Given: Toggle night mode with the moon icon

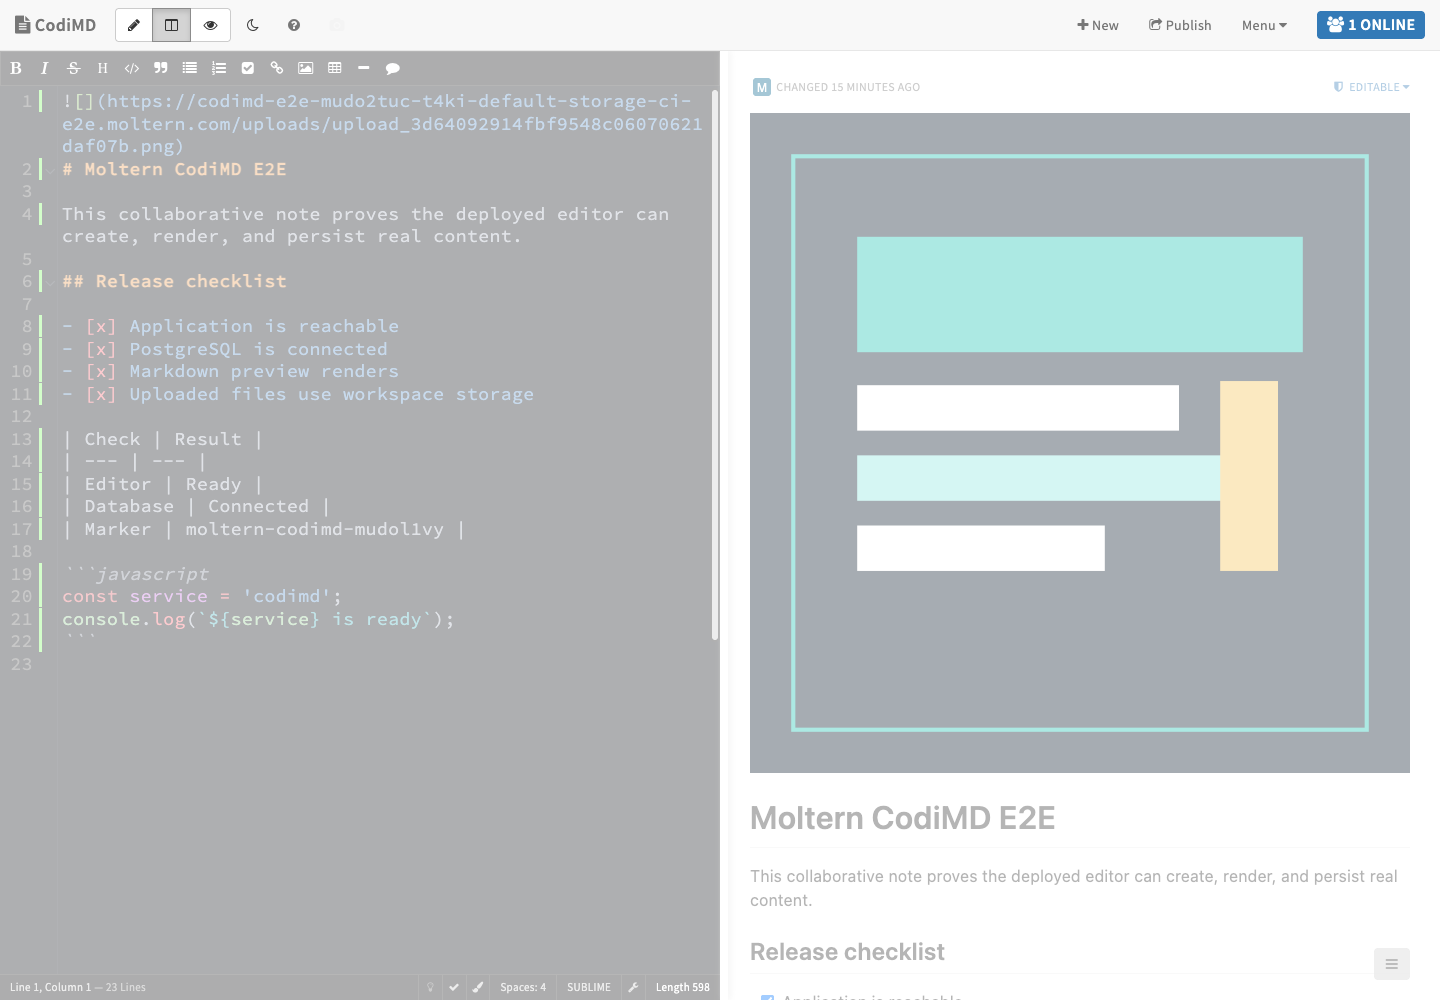Looking at the screenshot, I should click(x=253, y=25).
